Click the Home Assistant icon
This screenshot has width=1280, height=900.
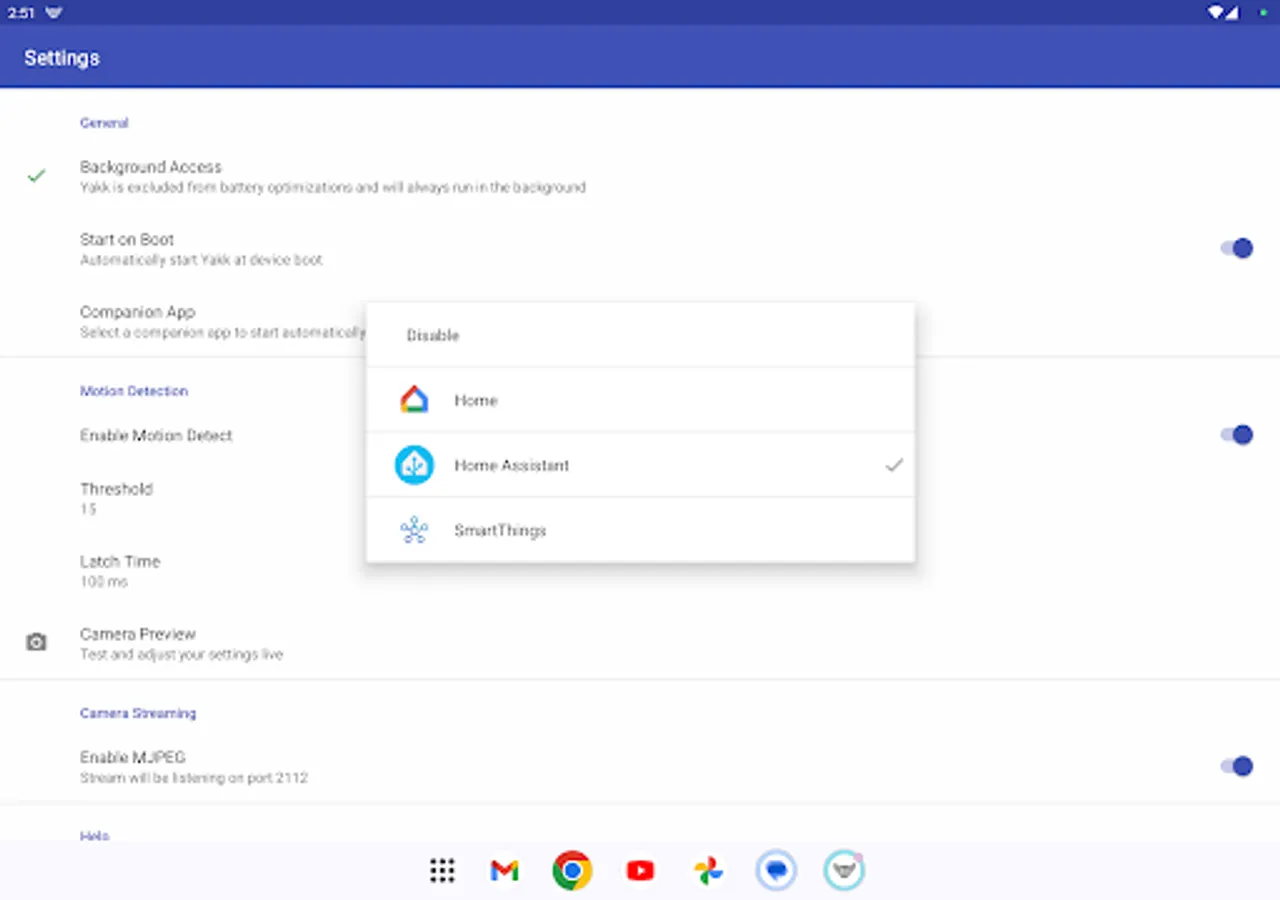click(414, 464)
